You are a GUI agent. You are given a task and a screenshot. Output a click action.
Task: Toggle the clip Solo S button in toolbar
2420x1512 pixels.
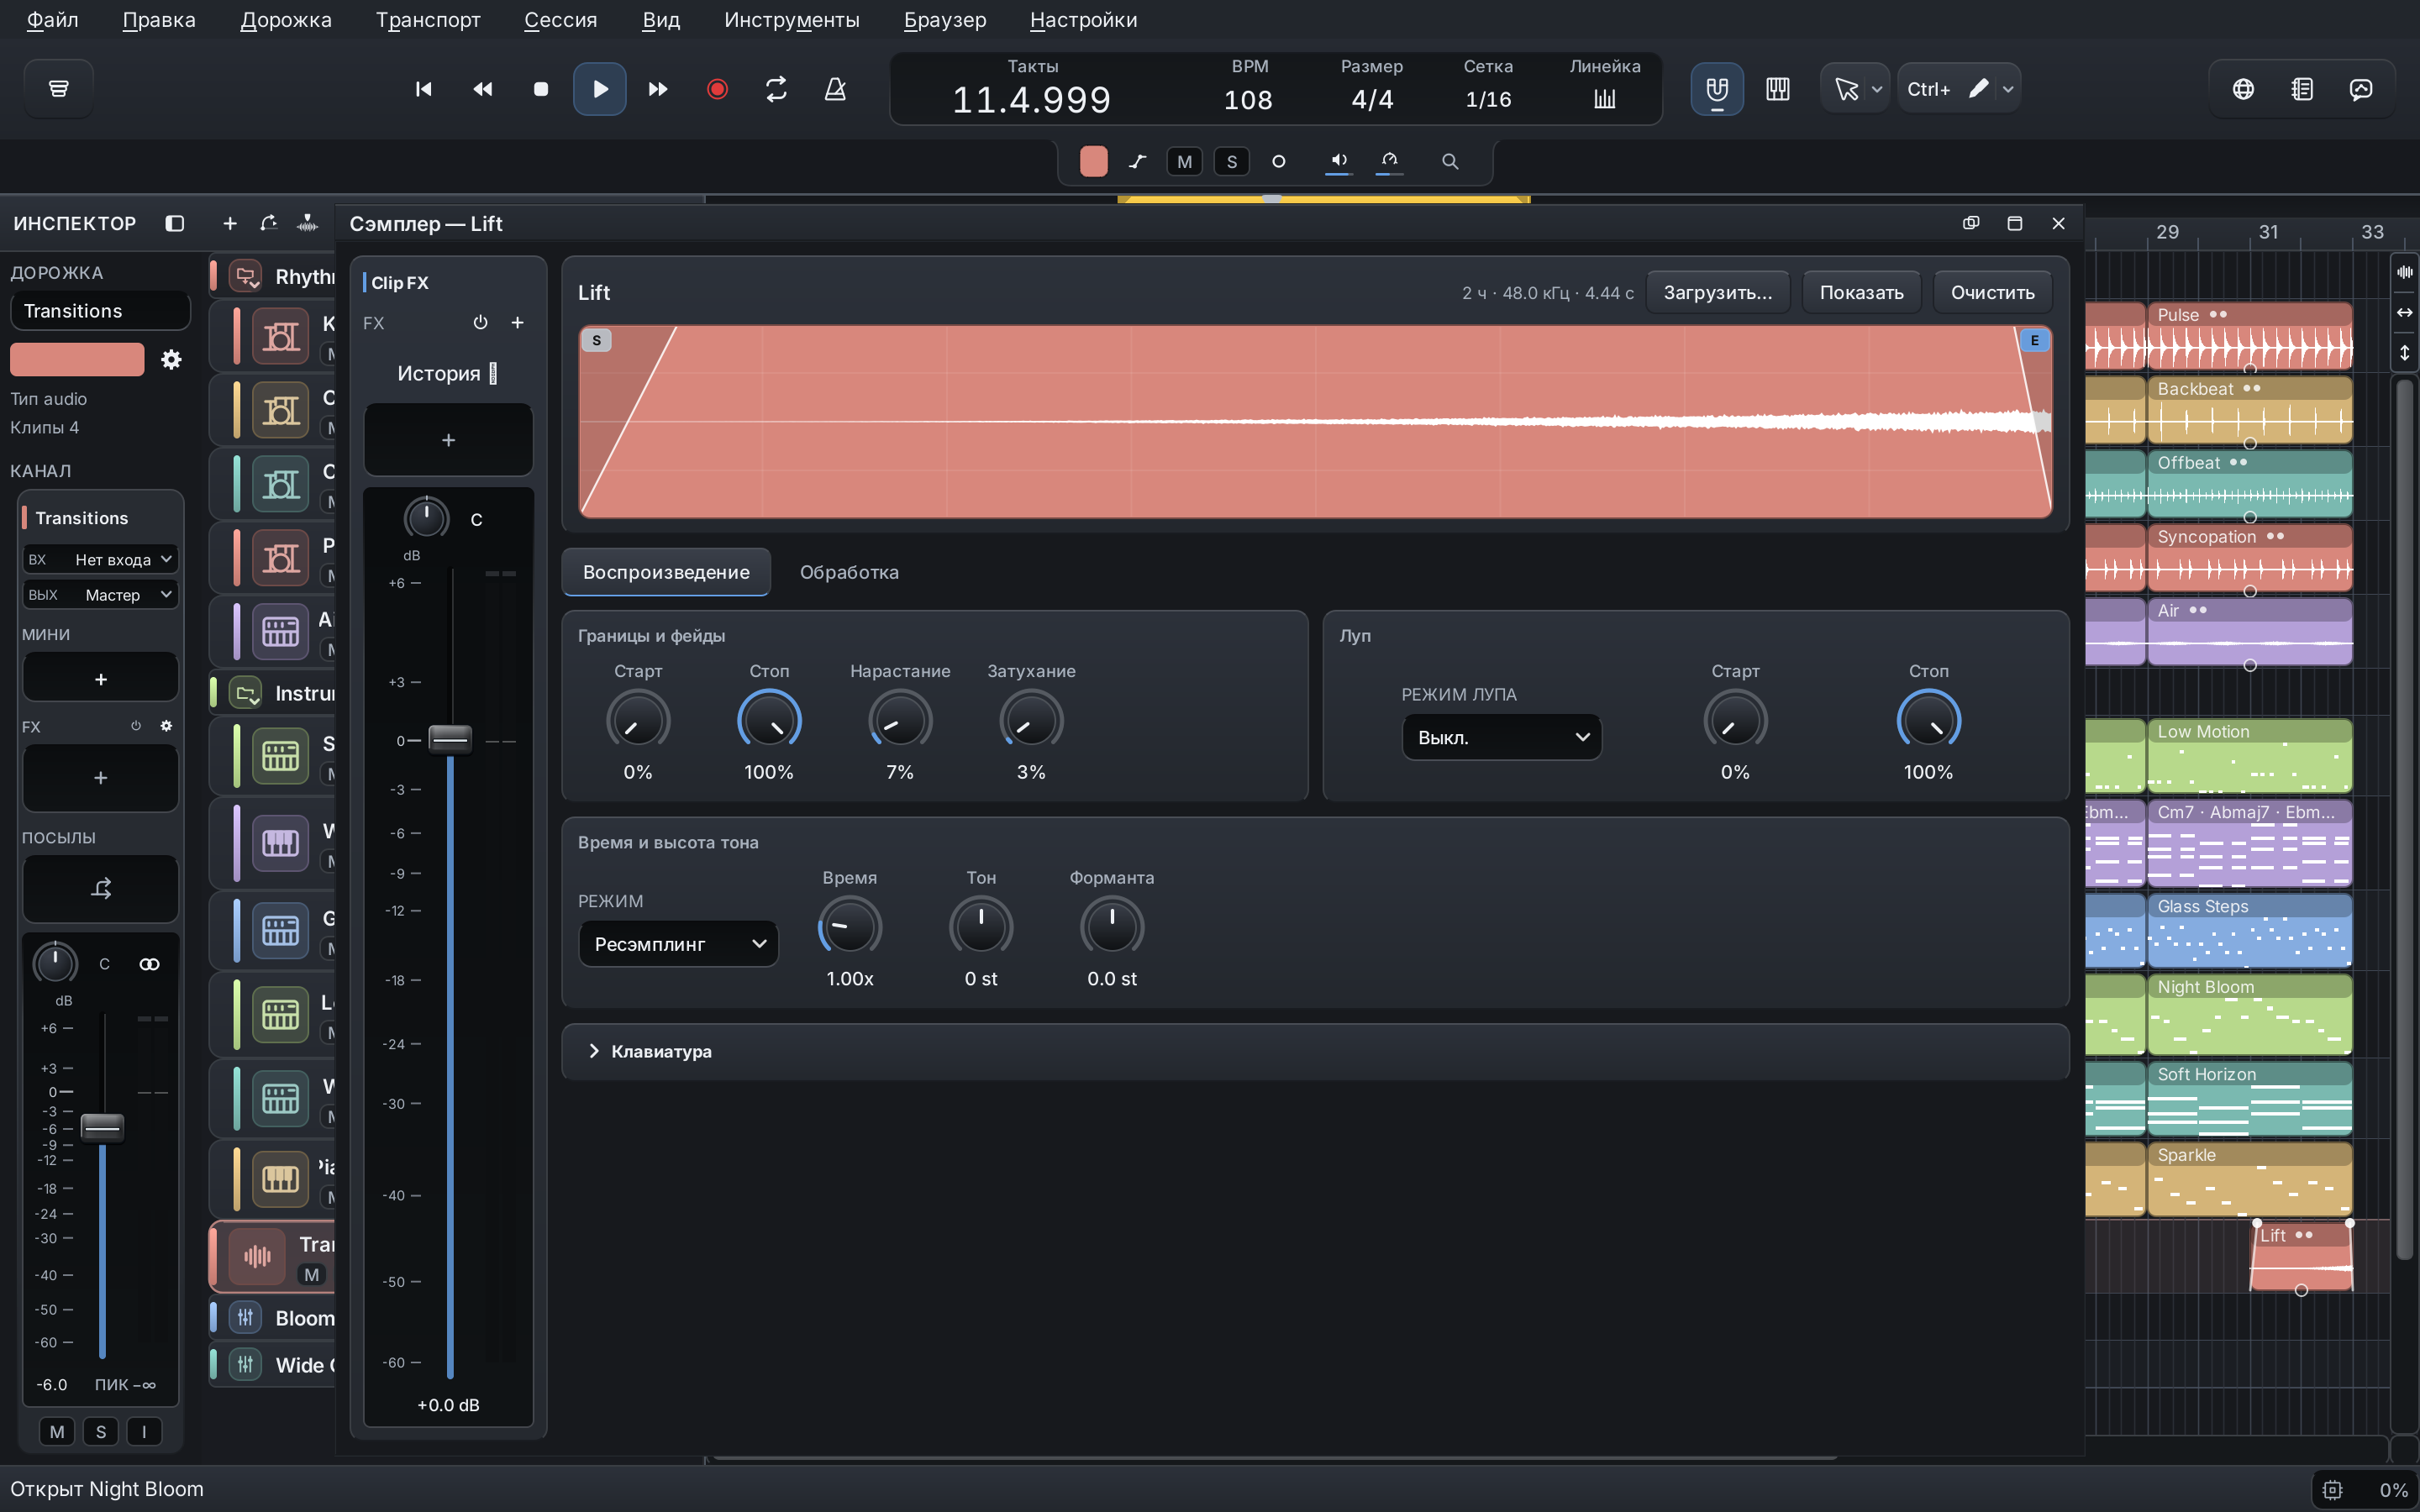click(x=1232, y=161)
